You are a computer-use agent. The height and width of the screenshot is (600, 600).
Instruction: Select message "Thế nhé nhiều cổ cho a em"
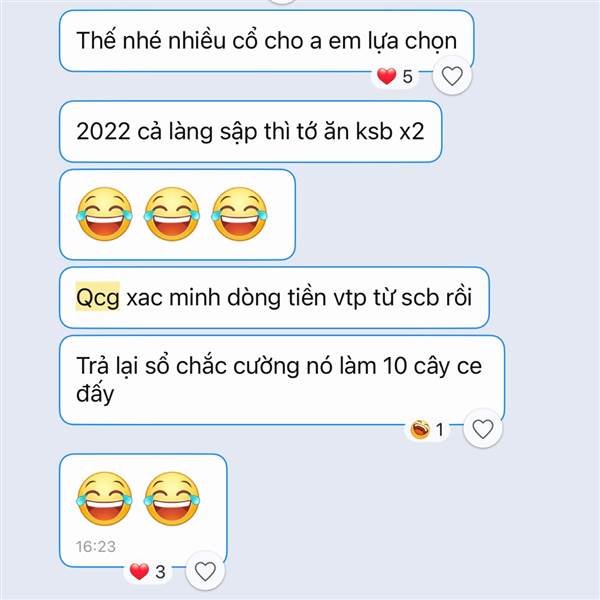pos(267,41)
